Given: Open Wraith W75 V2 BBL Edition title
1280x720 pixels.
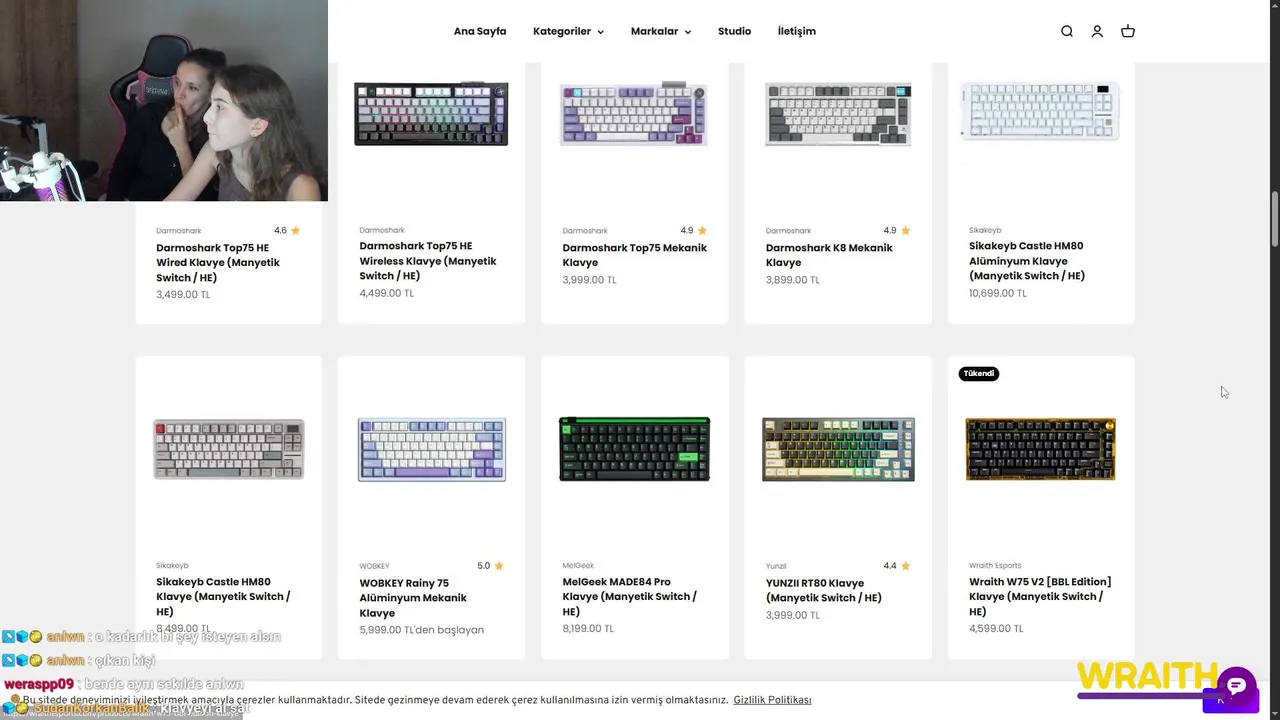Looking at the screenshot, I should click(1040, 596).
